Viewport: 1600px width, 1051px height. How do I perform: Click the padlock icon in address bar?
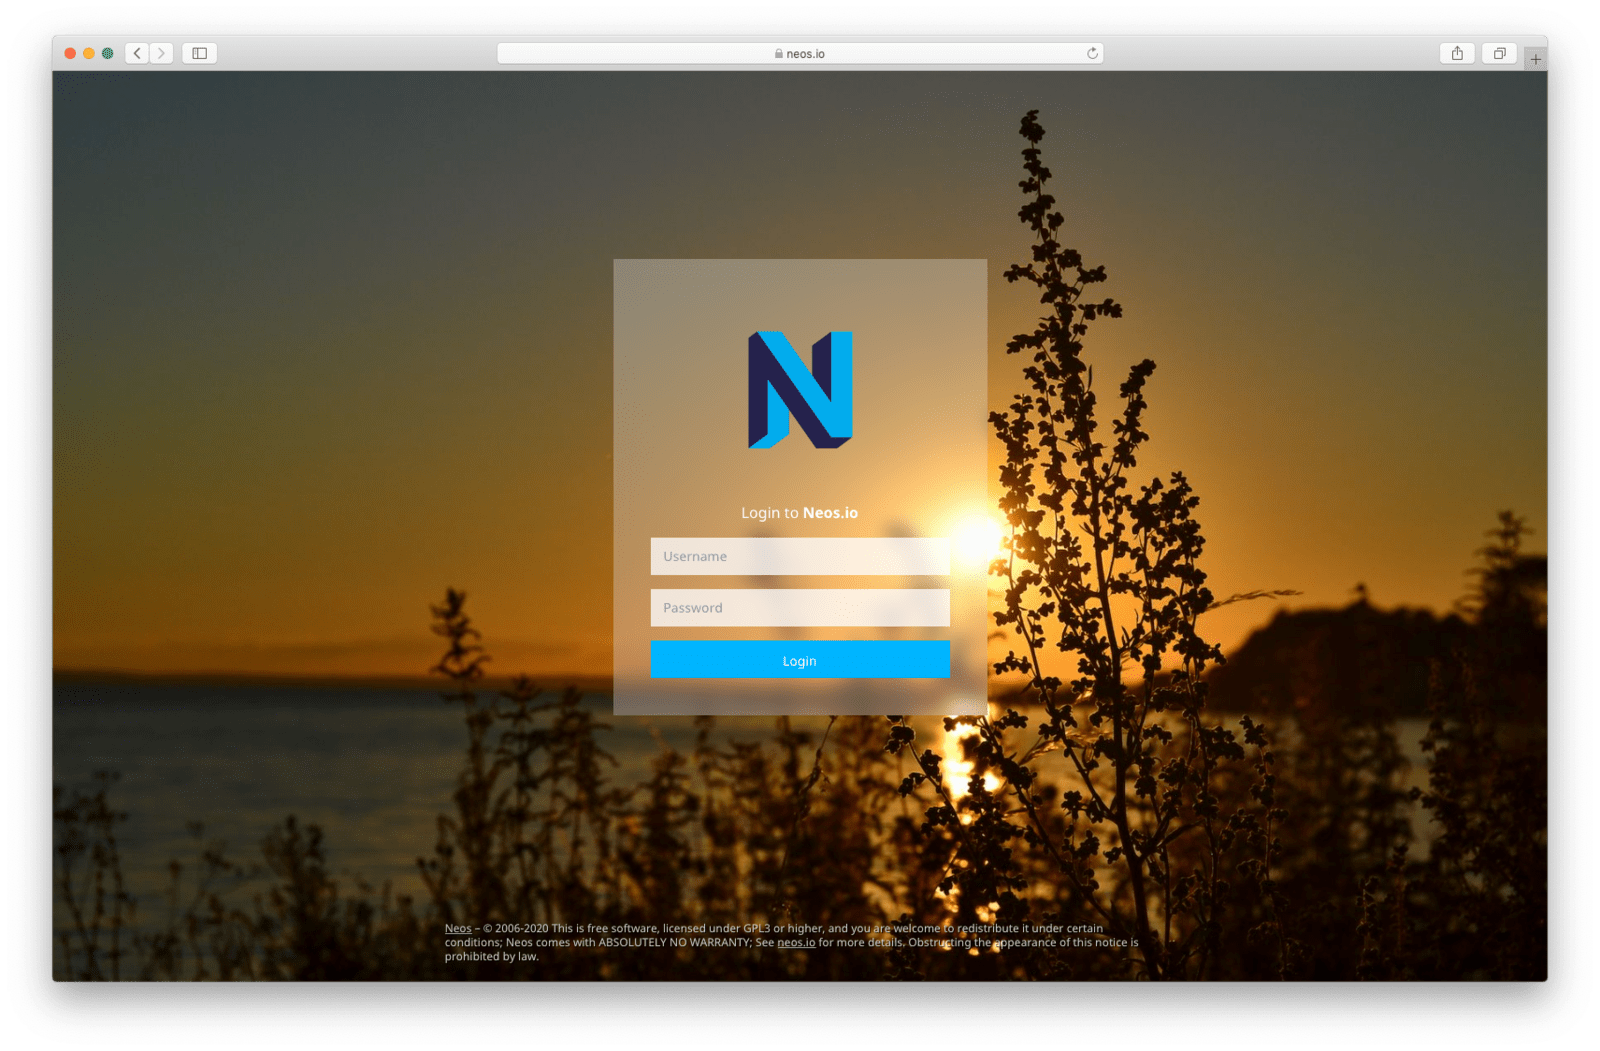tap(779, 53)
